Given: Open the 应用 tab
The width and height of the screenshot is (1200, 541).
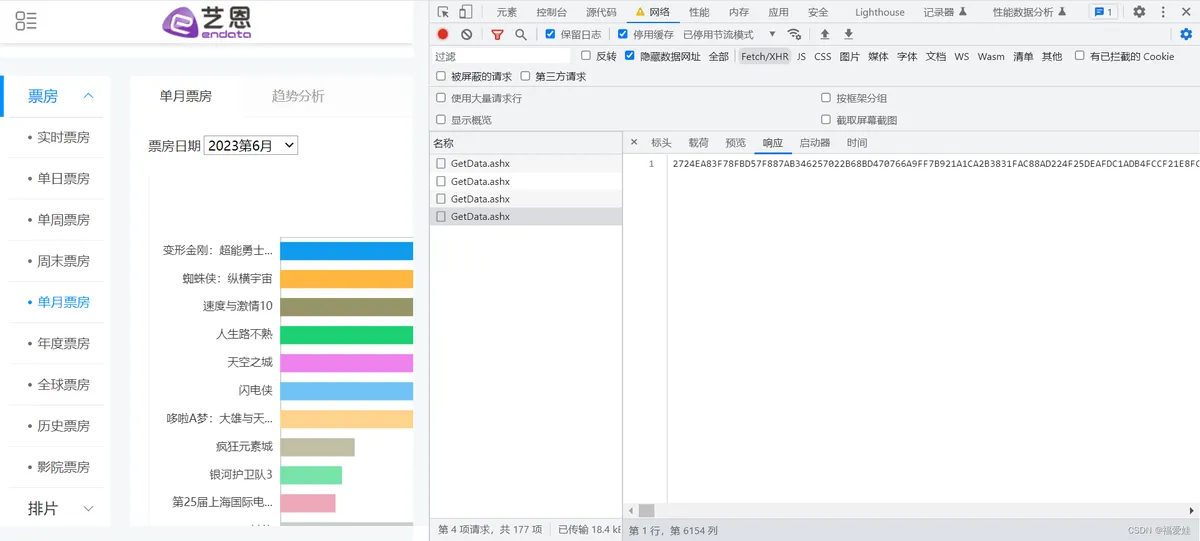Looking at the screenshot, I should tap(778, 12).
